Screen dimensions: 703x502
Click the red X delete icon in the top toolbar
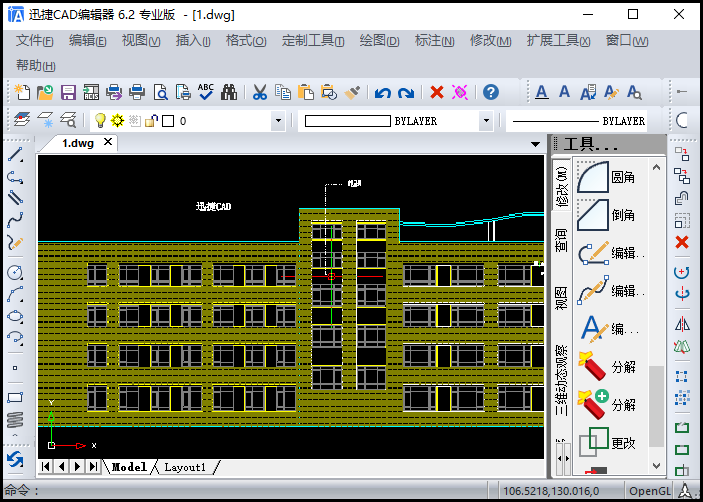(x=437, y=92)
